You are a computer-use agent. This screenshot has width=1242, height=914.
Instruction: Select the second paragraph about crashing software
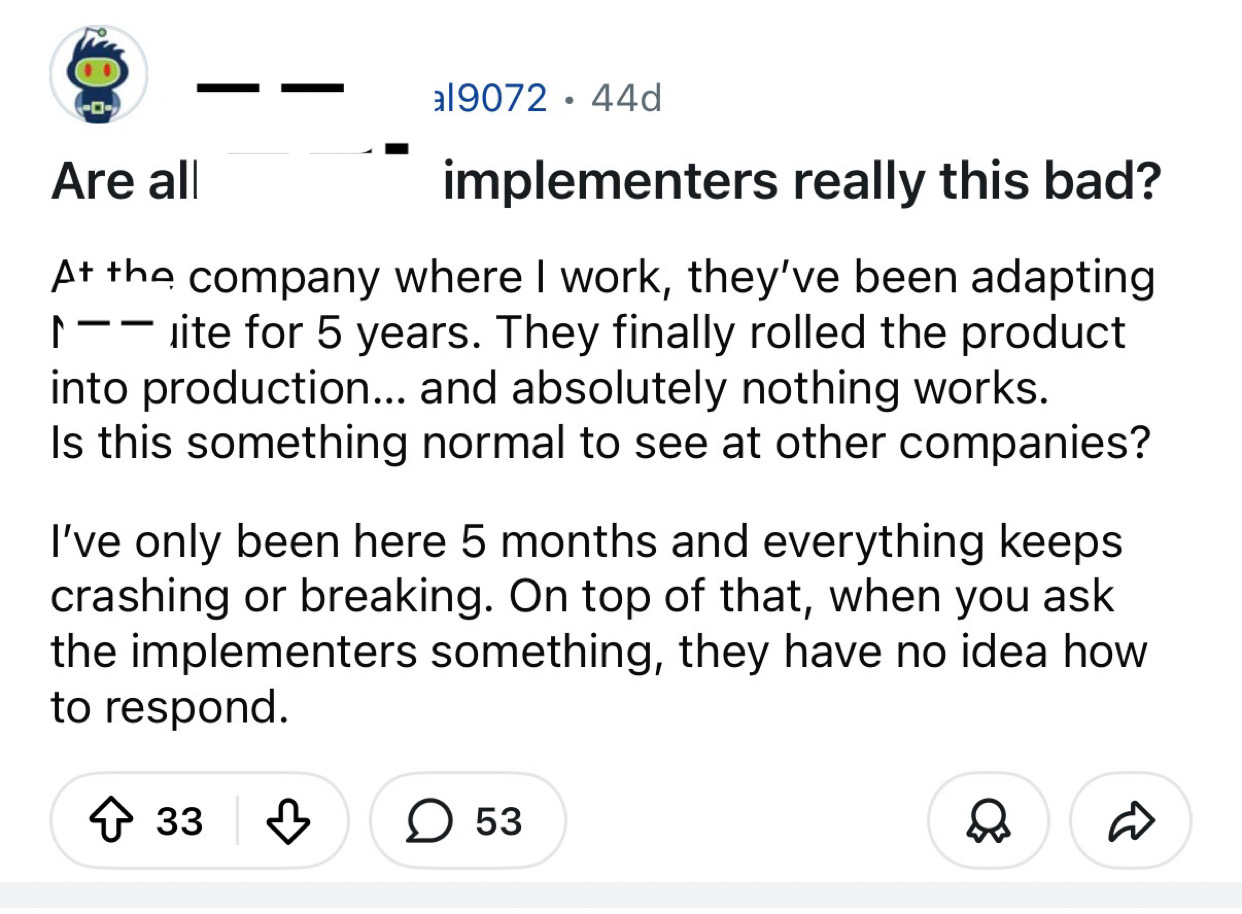point(600,622)
